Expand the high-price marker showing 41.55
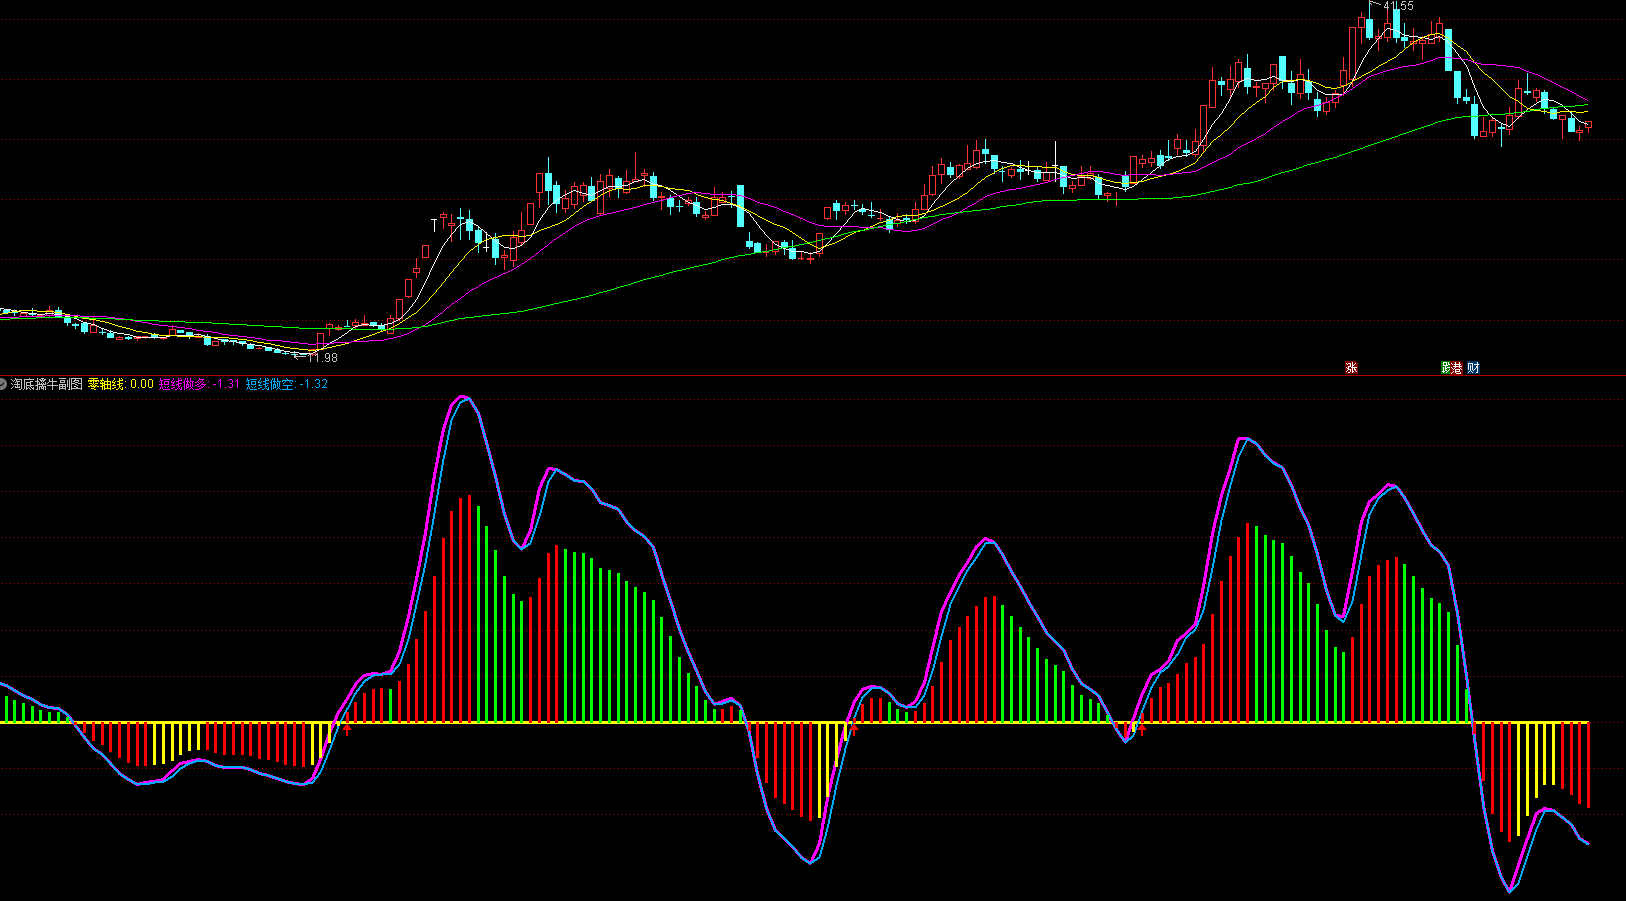This screenshot has height=901, width=1626. 1397,6
